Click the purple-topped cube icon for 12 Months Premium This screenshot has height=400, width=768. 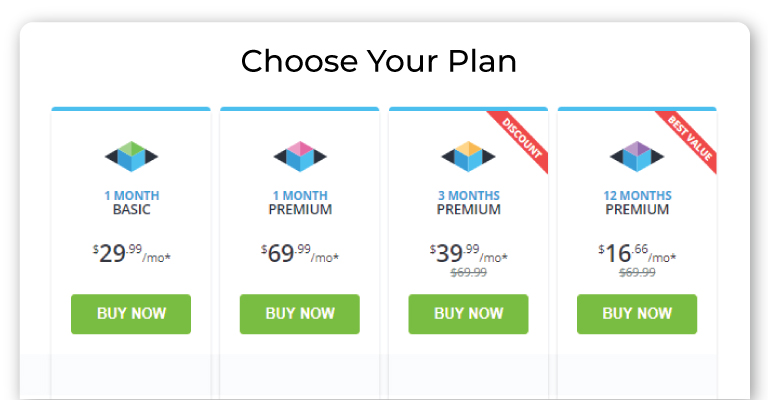pyautogui.click(x=637, y=156)
